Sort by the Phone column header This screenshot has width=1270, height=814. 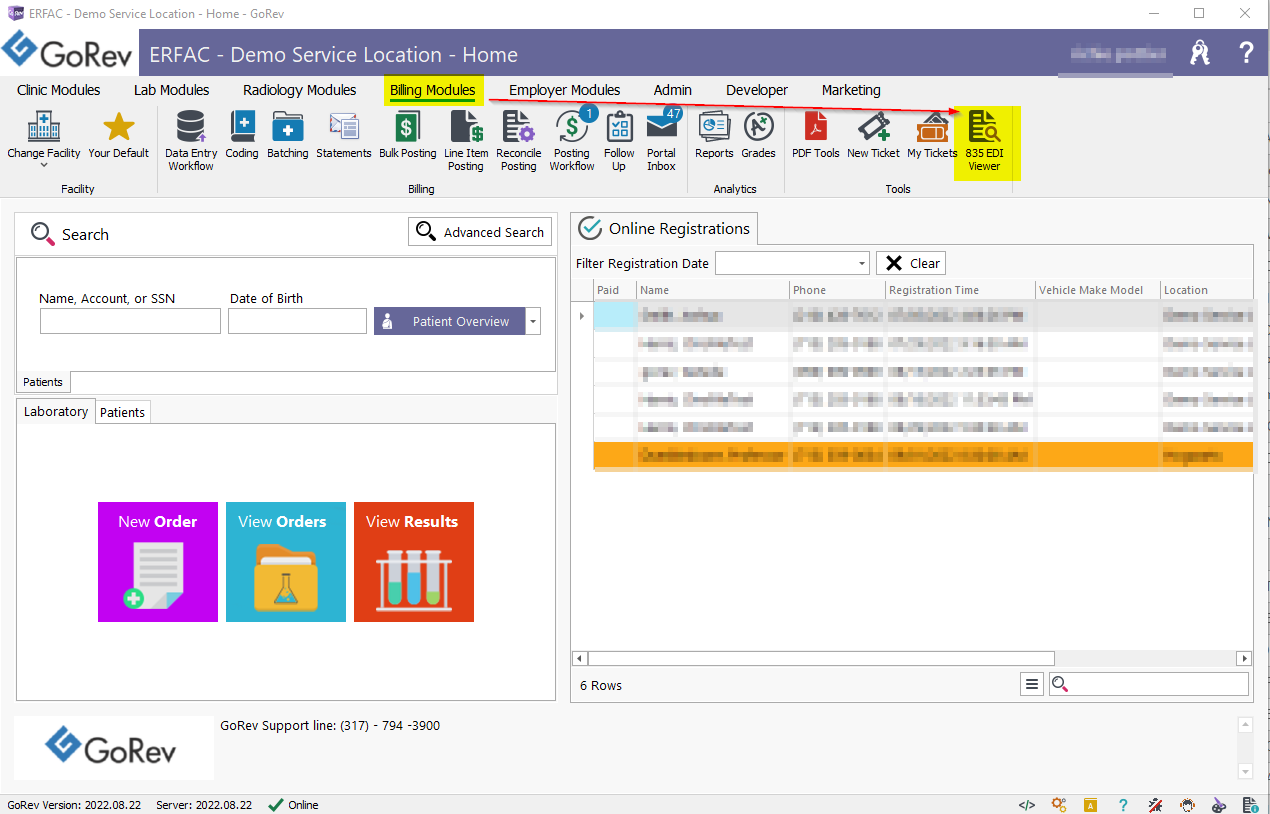pyautogui.click(x=837, y=290)
